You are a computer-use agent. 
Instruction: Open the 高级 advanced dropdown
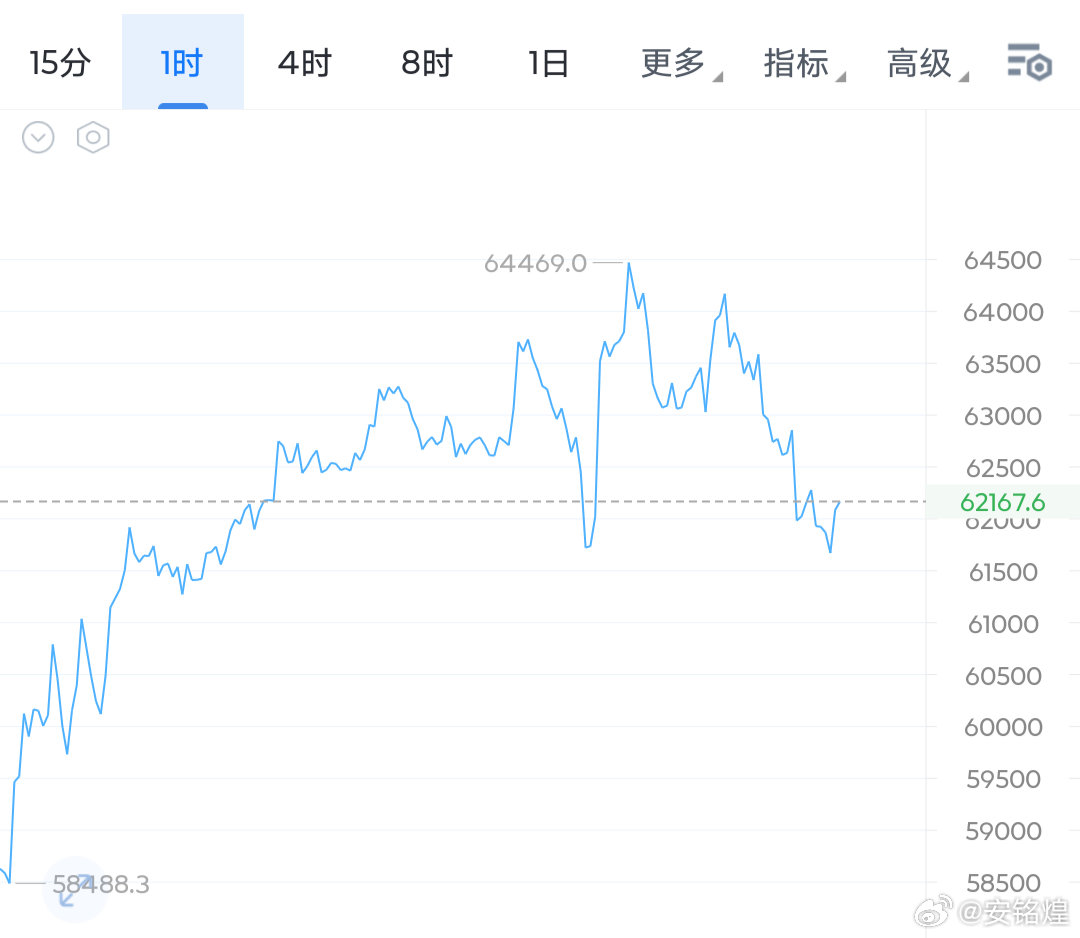click(x=926, y=63)
